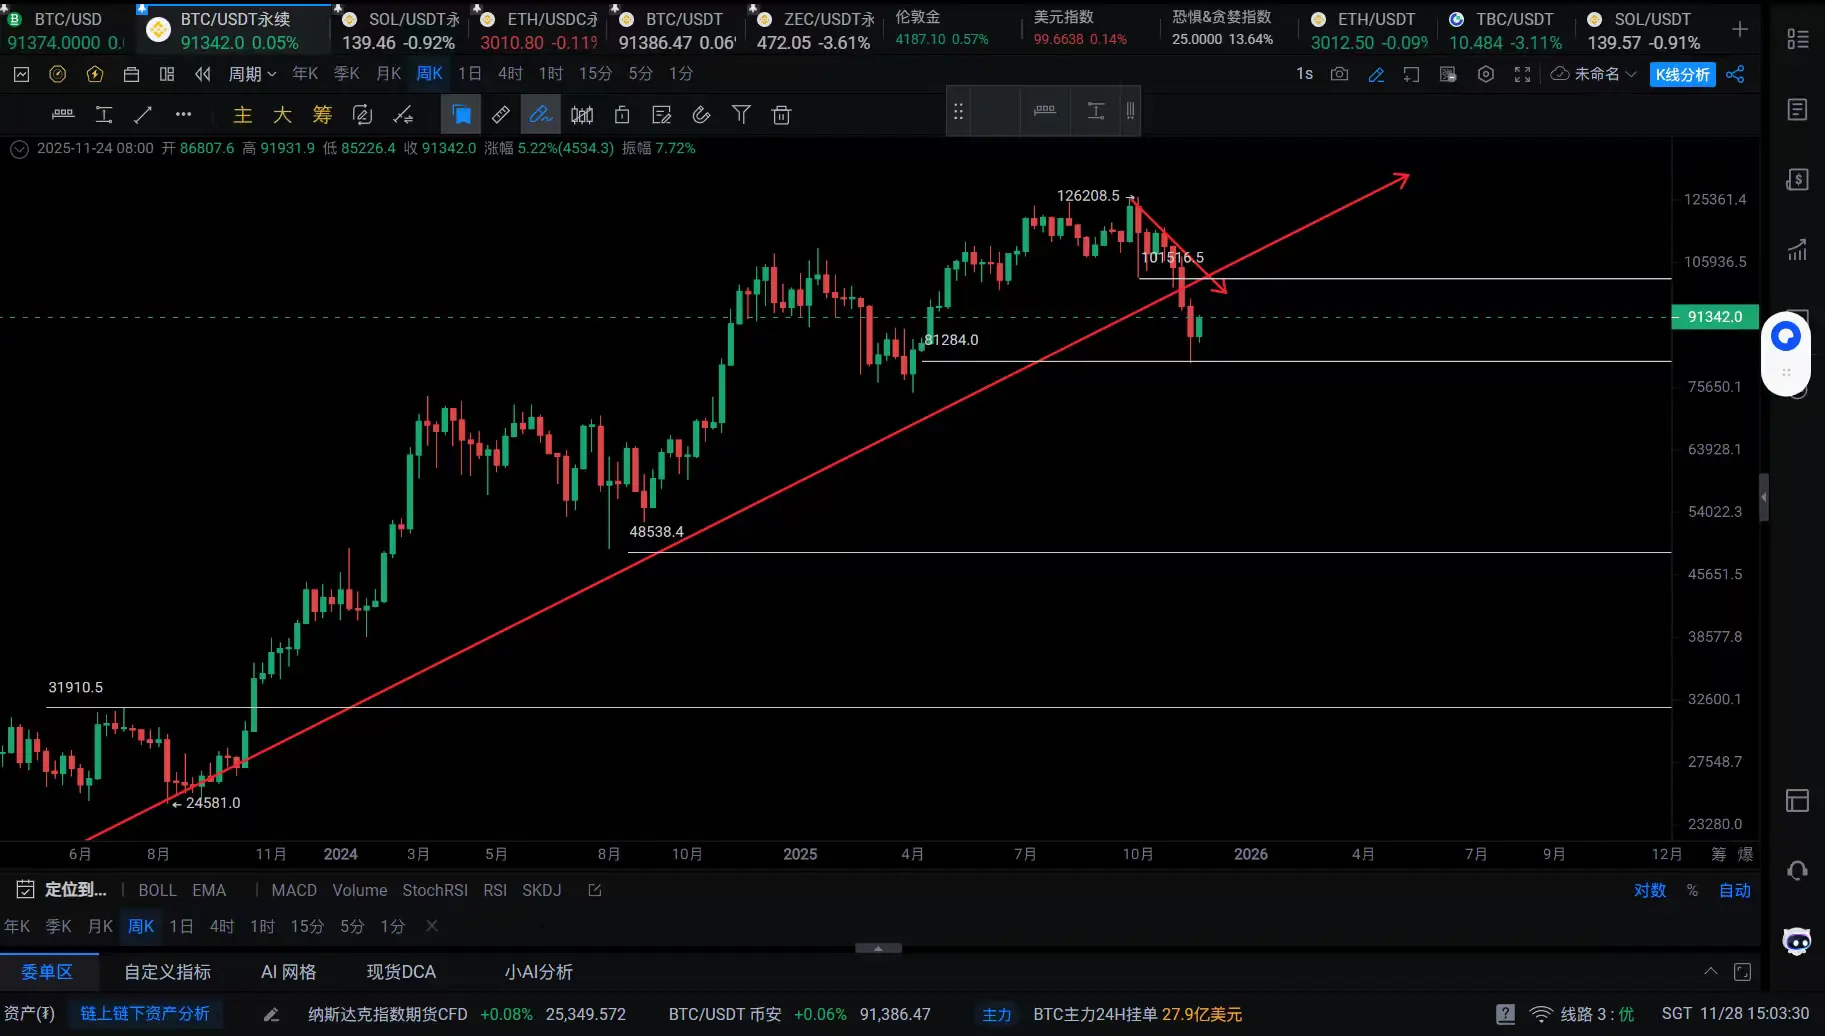Click the K线分析 button
This screenshot has width=1825, height=1036.
pos(1683,74)
